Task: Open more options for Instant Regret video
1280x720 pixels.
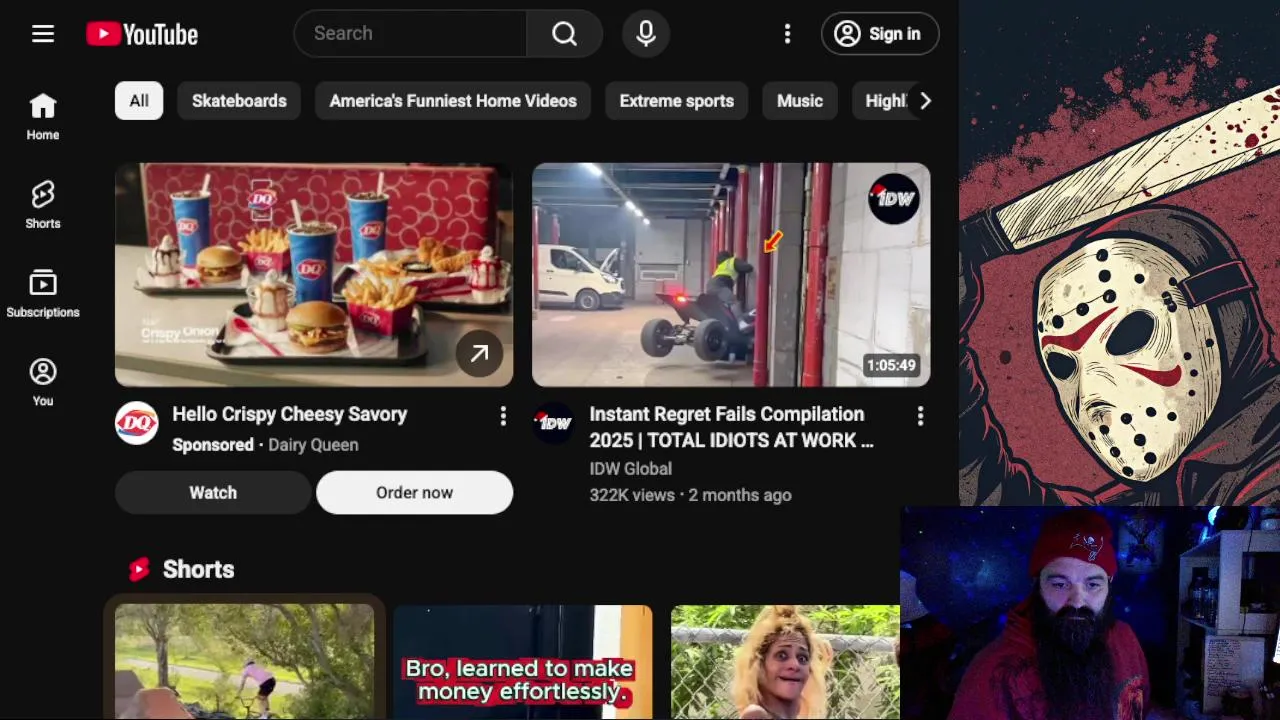Action: [920, 416]
